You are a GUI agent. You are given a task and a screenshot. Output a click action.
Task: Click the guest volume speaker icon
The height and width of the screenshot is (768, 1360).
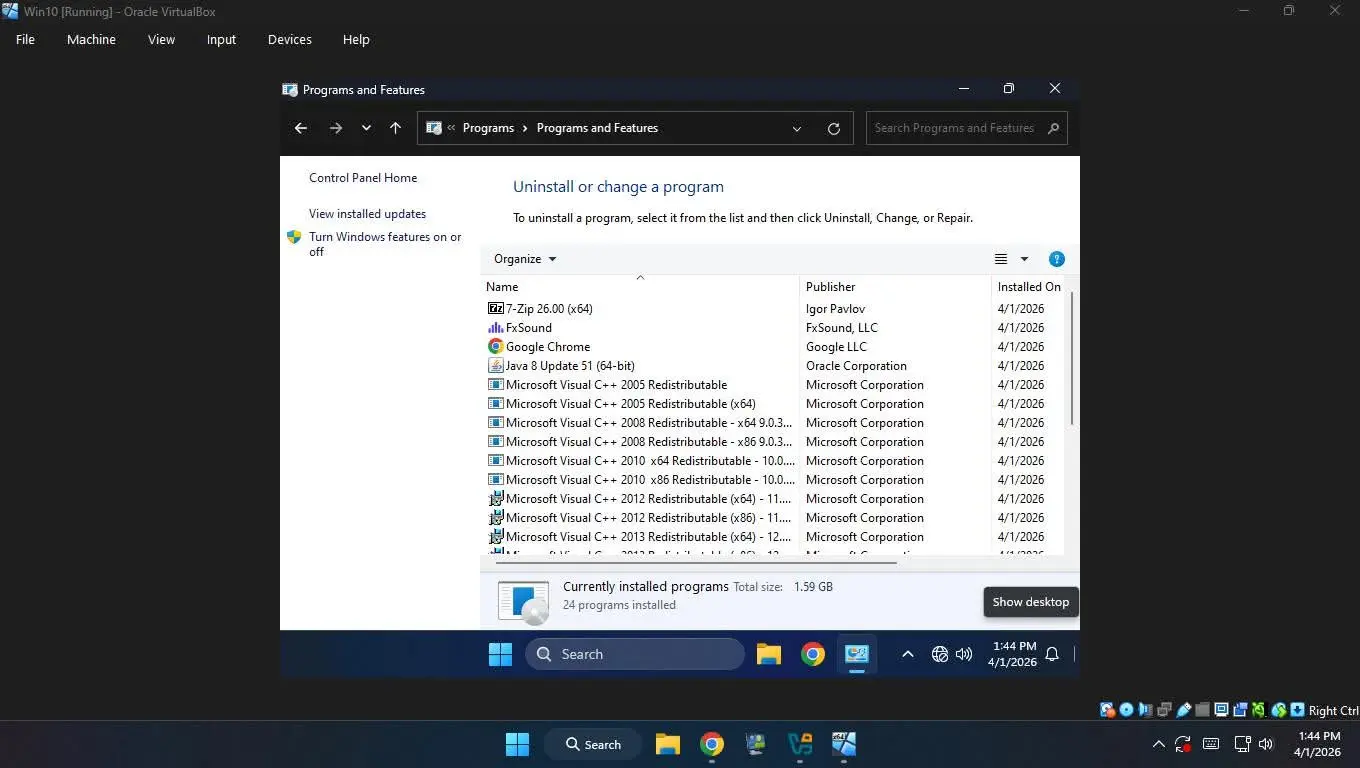coord(964,654)
